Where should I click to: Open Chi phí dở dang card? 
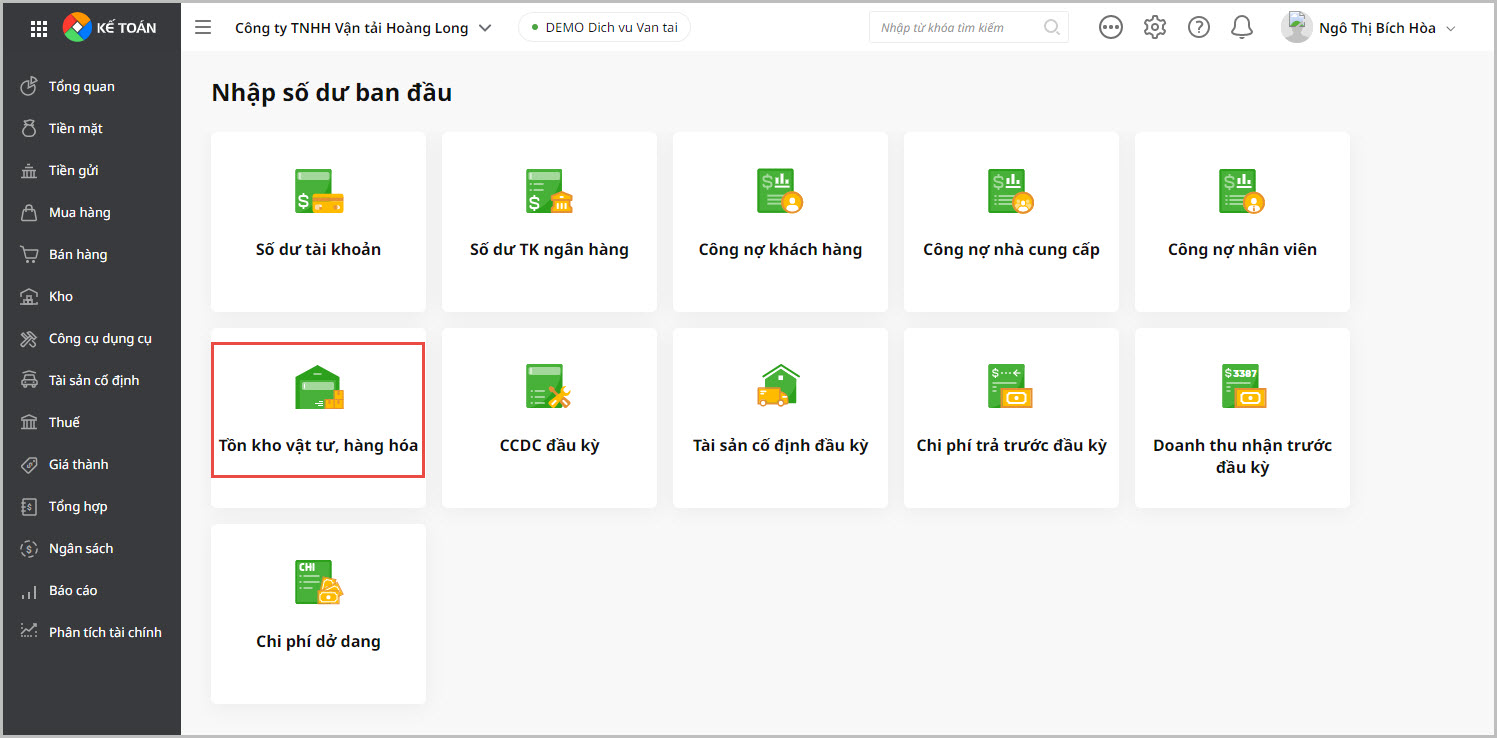coord(318,614)
